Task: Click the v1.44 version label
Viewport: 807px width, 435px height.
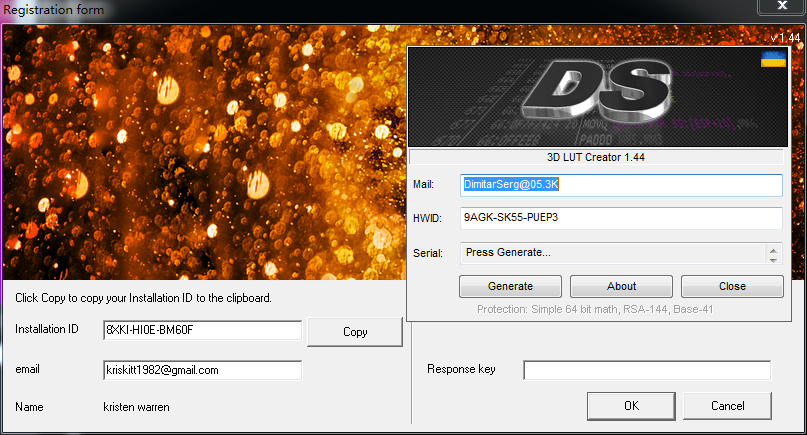Action: pyautogui.click(x=785, y=37)
